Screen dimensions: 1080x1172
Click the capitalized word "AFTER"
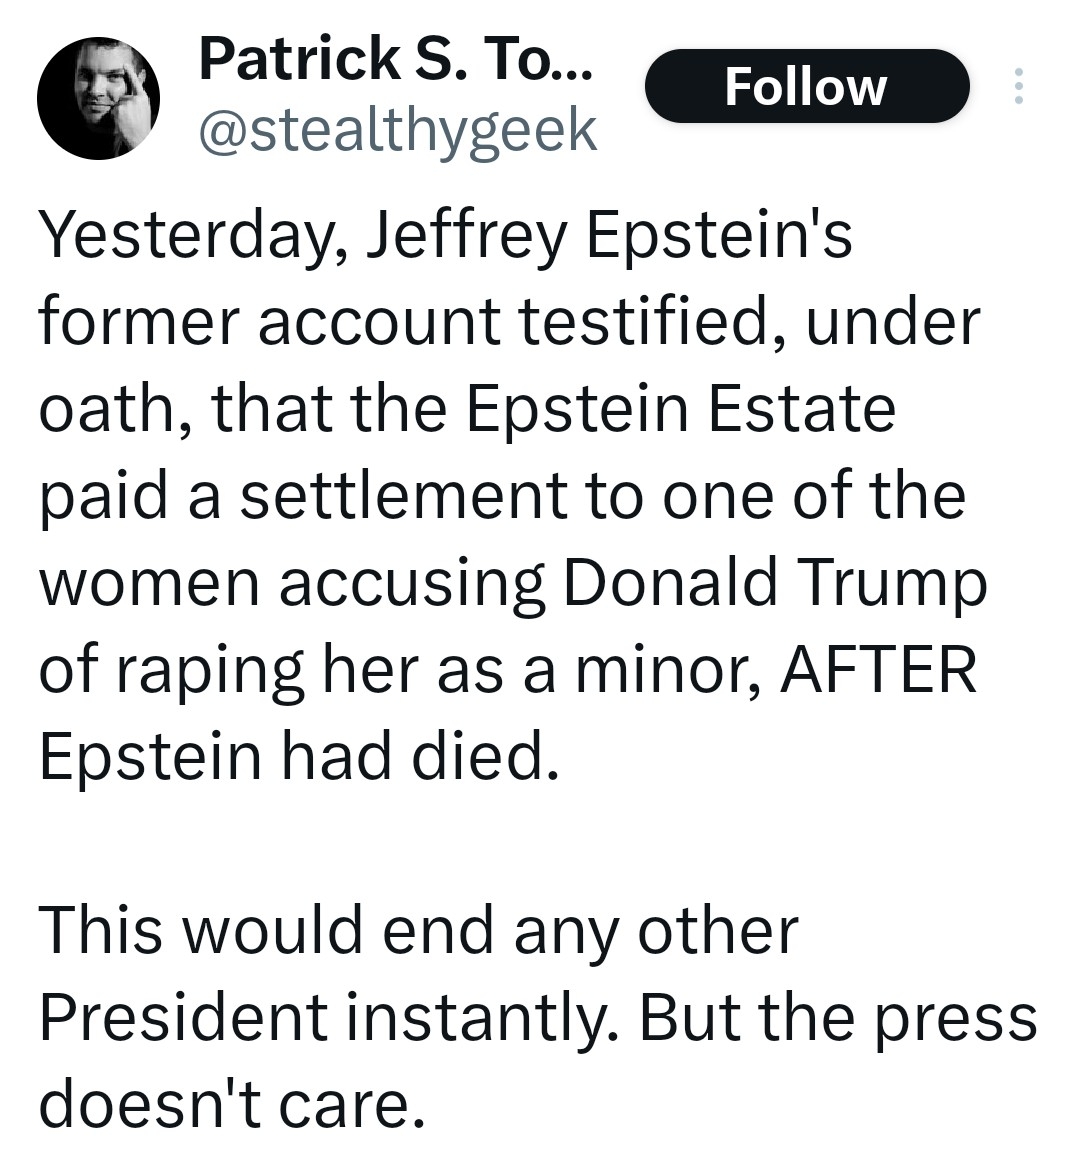(x=877, y=670)
